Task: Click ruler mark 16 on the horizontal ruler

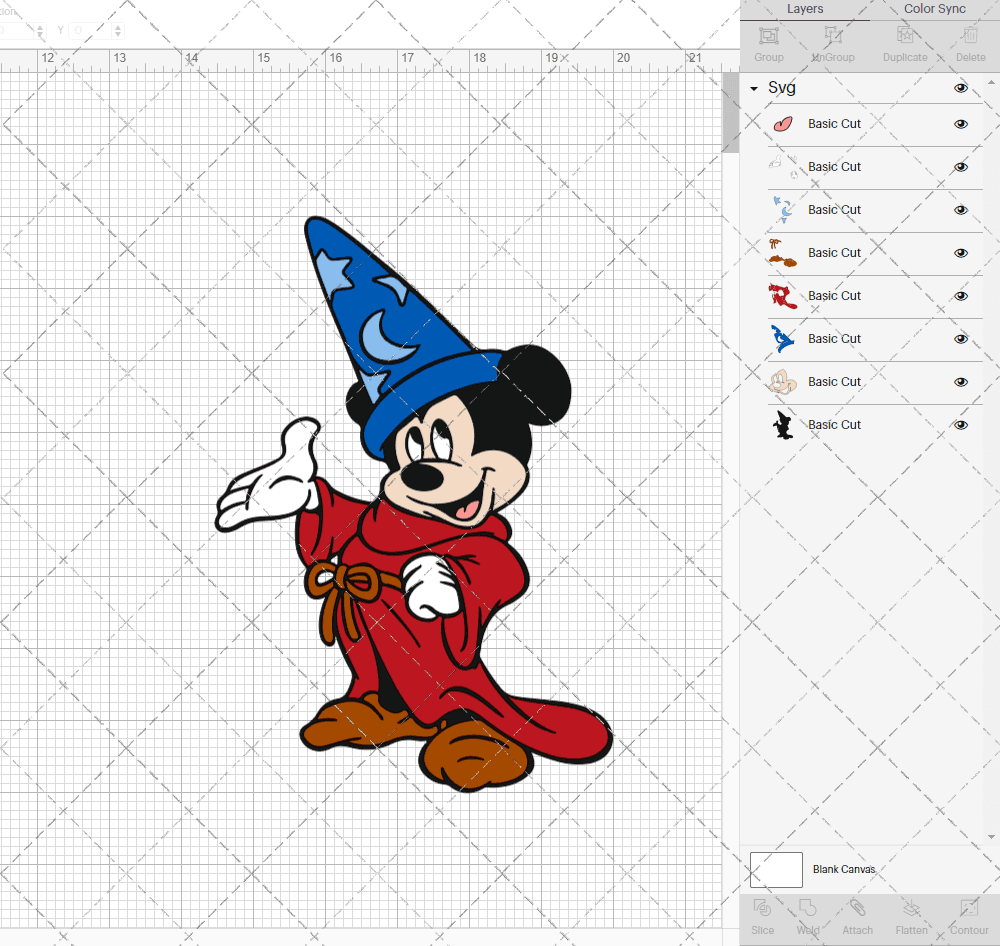Action: [x=335, y=58]
